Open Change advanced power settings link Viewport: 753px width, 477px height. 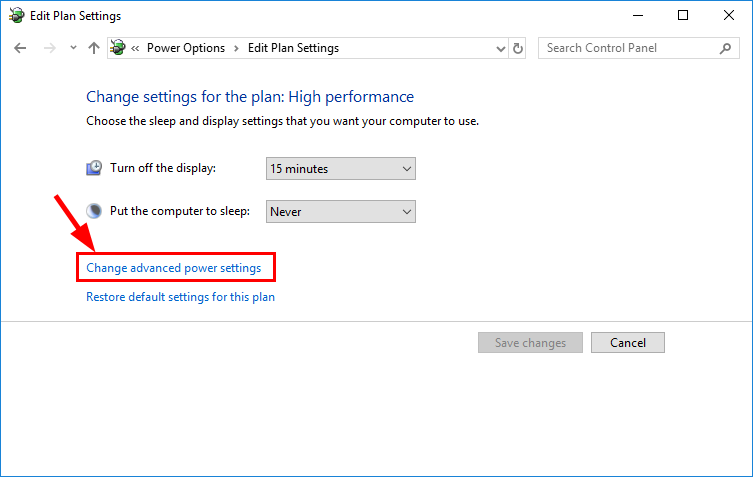(x=174, y=268)
